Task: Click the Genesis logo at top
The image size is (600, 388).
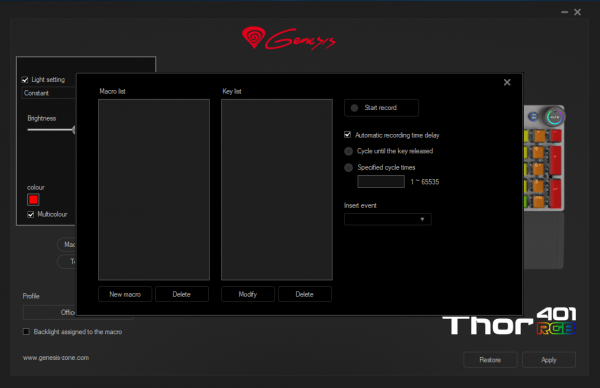Action: click(289, 38)
